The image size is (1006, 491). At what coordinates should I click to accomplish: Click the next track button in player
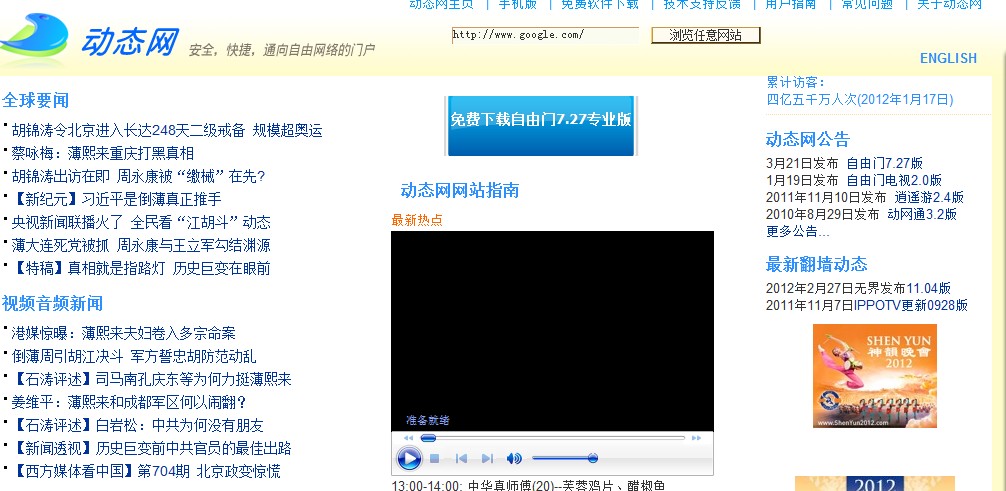[x=487, y=459]
